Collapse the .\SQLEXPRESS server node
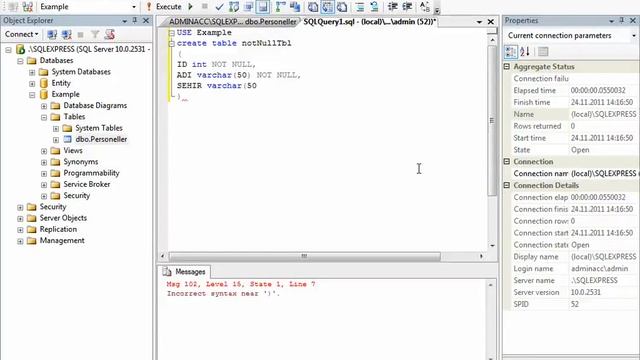Viewport: 640px width, 360px height. point(8,49)
